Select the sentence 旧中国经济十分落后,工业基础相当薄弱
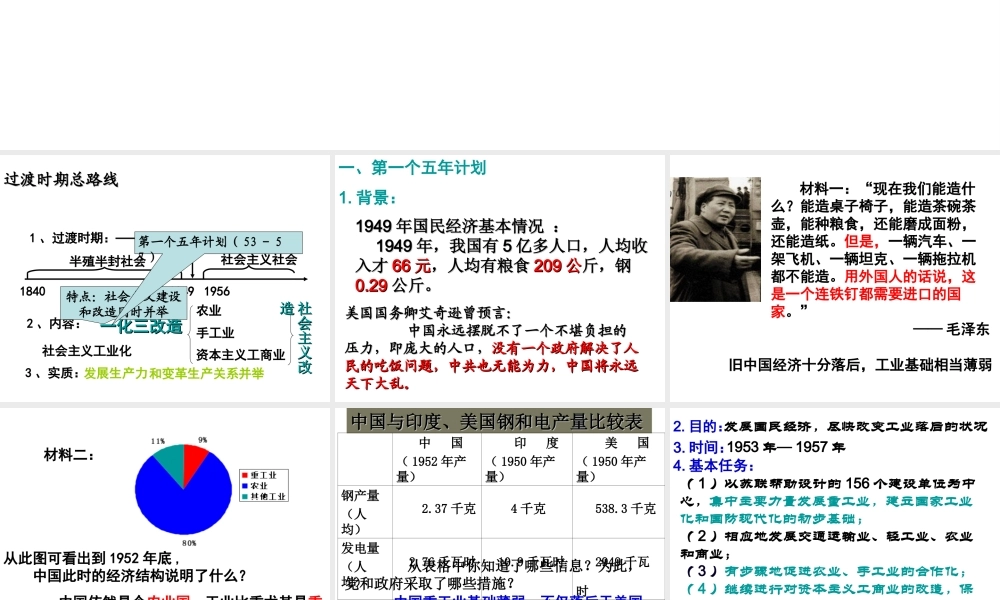The image size is (1000, 600). pyautogui.click(x=860, y=365)
